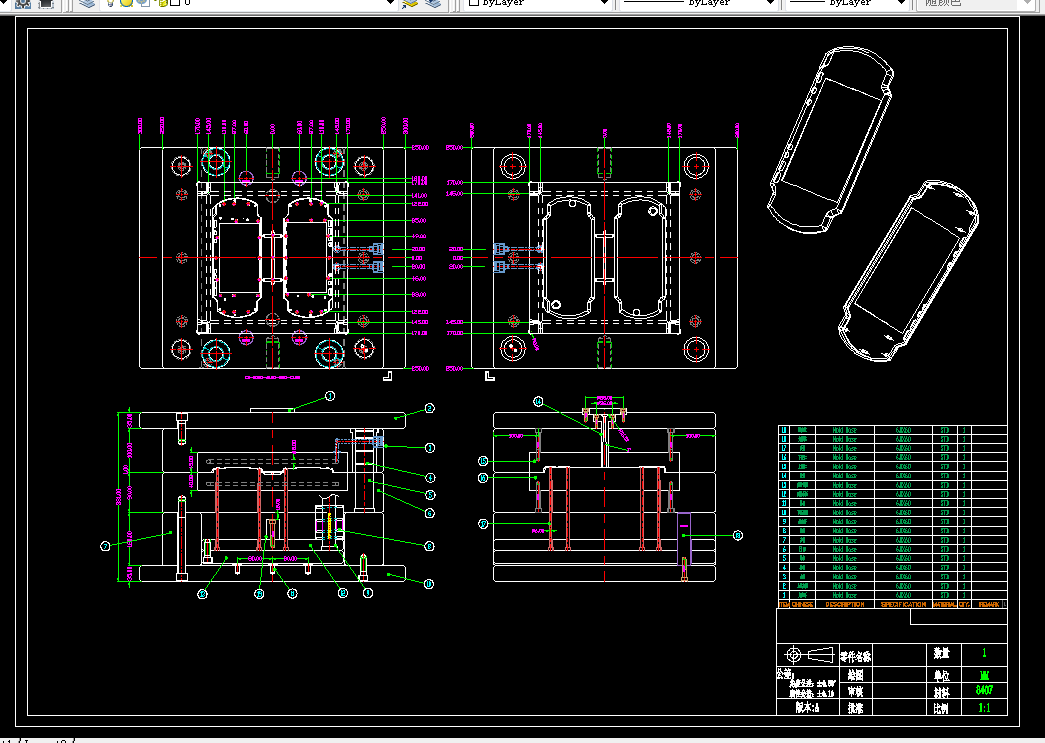Expand the layer list dropdown arrow

tap(391, 3)
